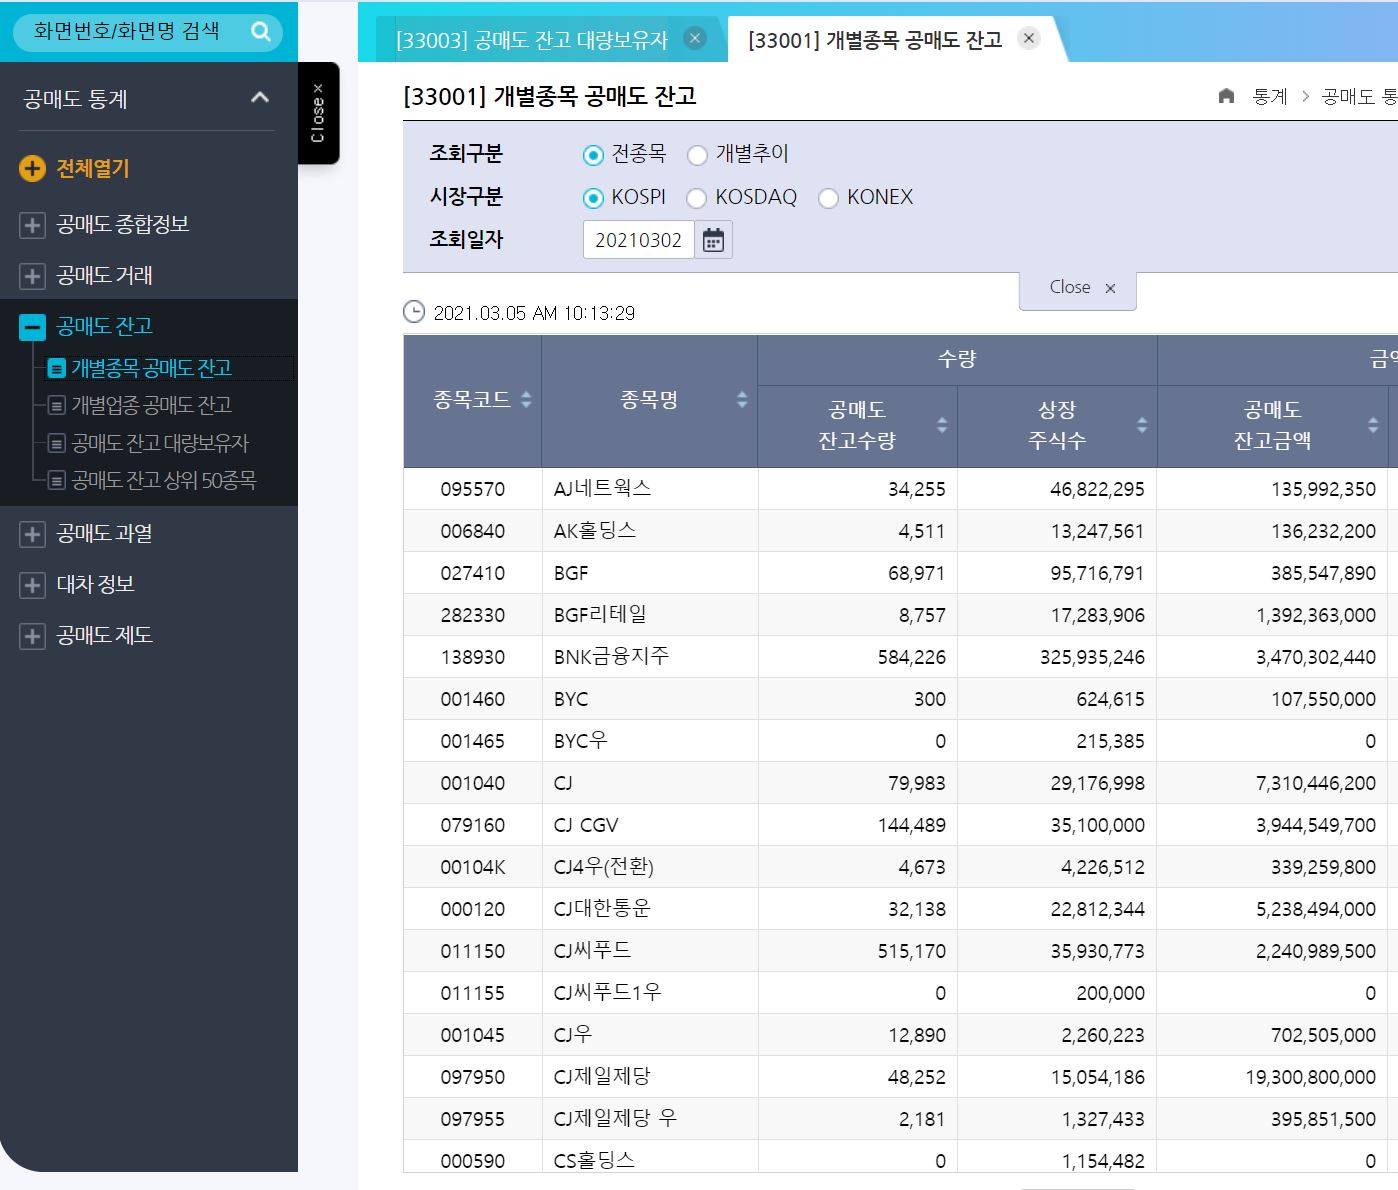This screenshot has height=1190, width=1398.
Task: Expand 공매도 종합정보 menu
Action: click(32, 225)
